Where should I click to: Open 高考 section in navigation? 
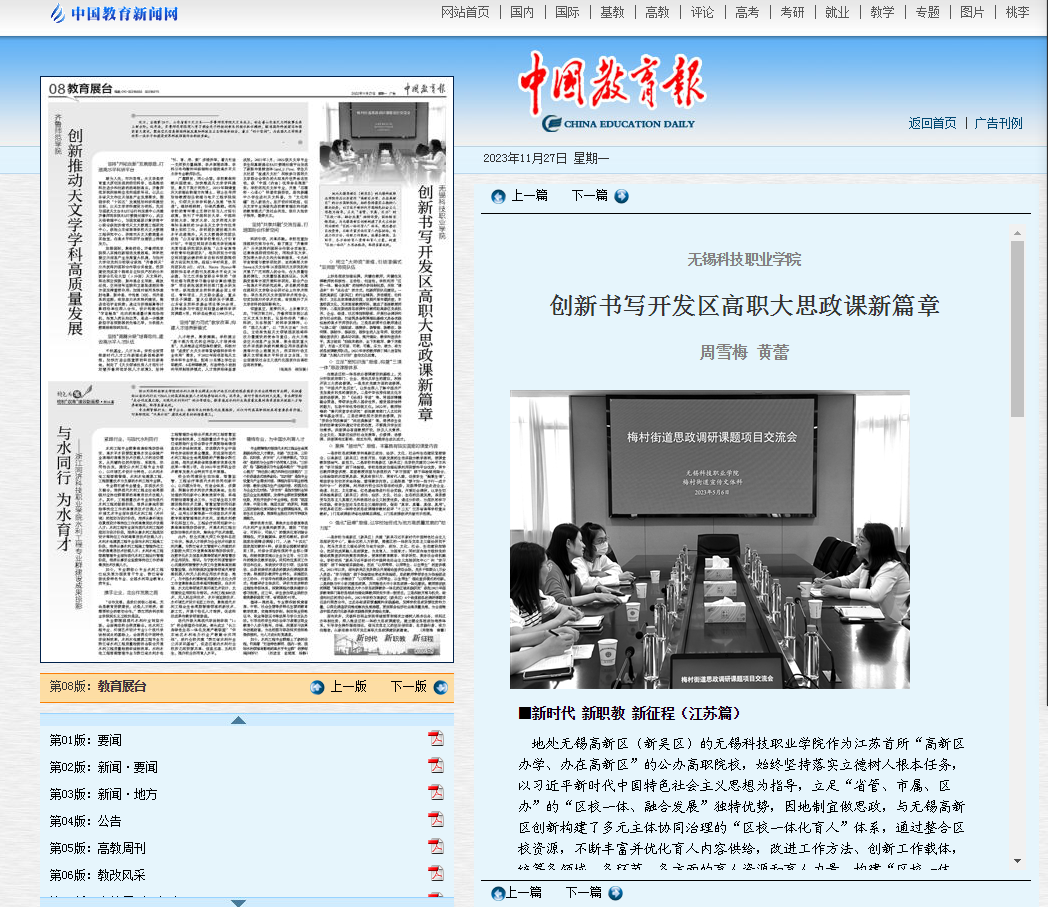coord(747,12)
